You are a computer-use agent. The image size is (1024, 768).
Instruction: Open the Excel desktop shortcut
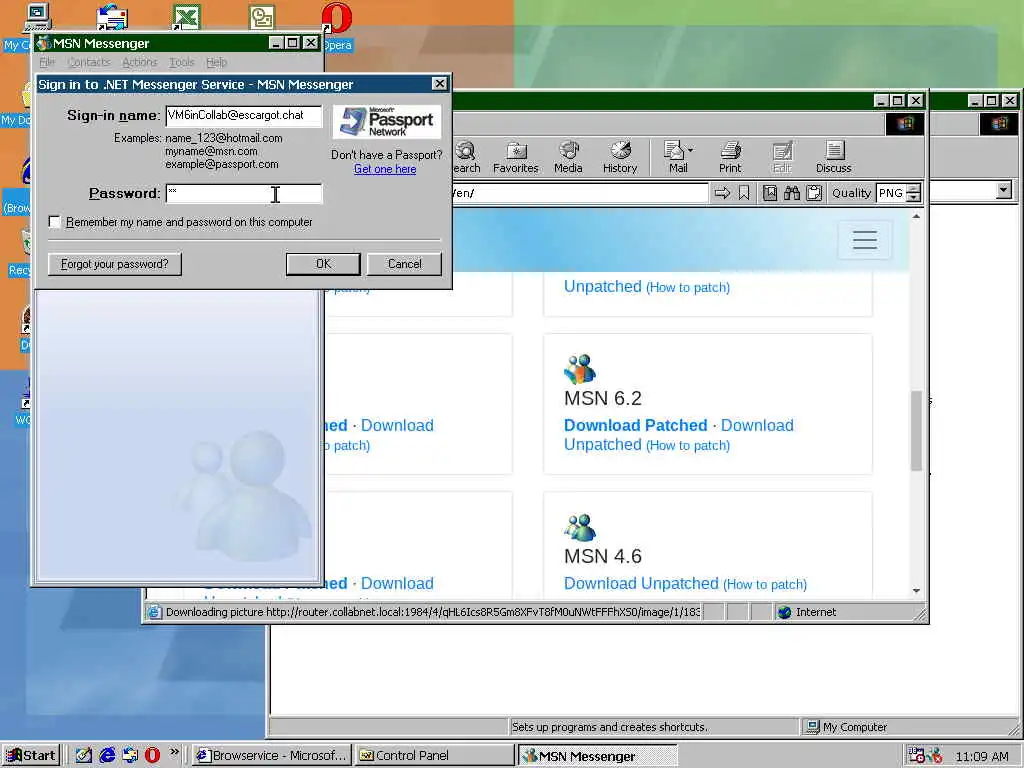coord(185,18)
